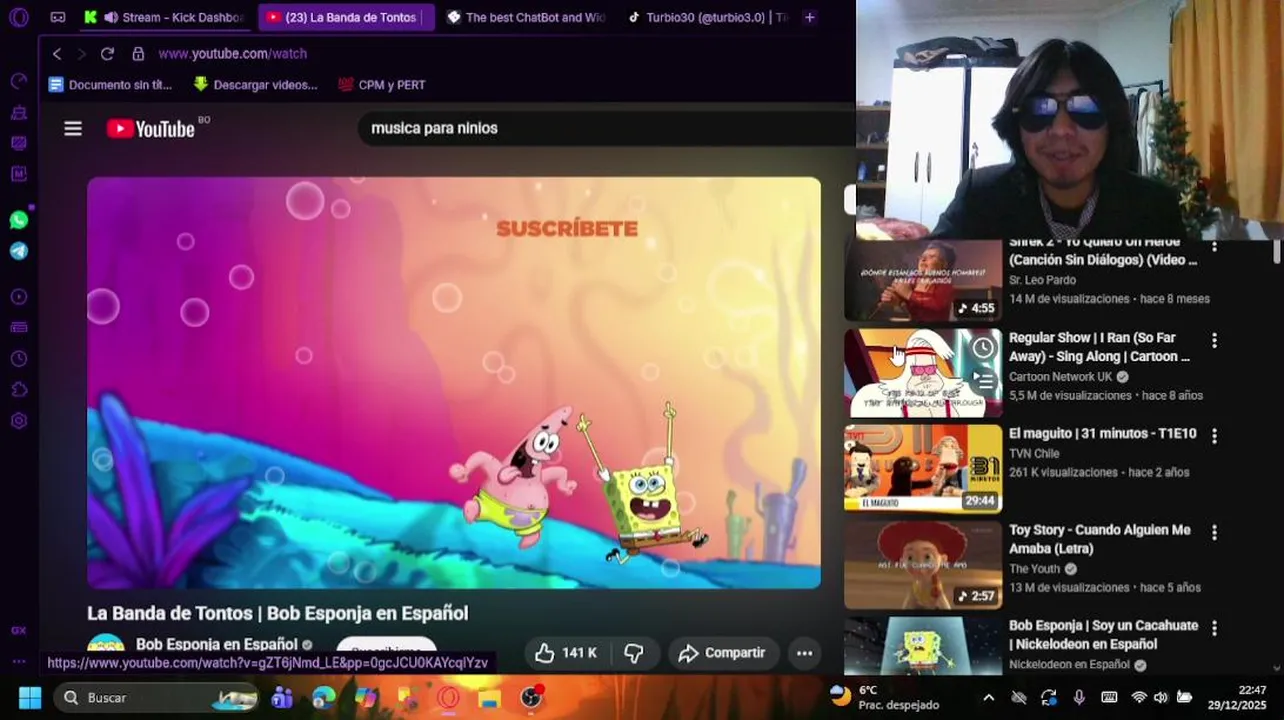Open Bob Esponja en Español channel name
The image size is (1284, 720).
pos(217,645)
